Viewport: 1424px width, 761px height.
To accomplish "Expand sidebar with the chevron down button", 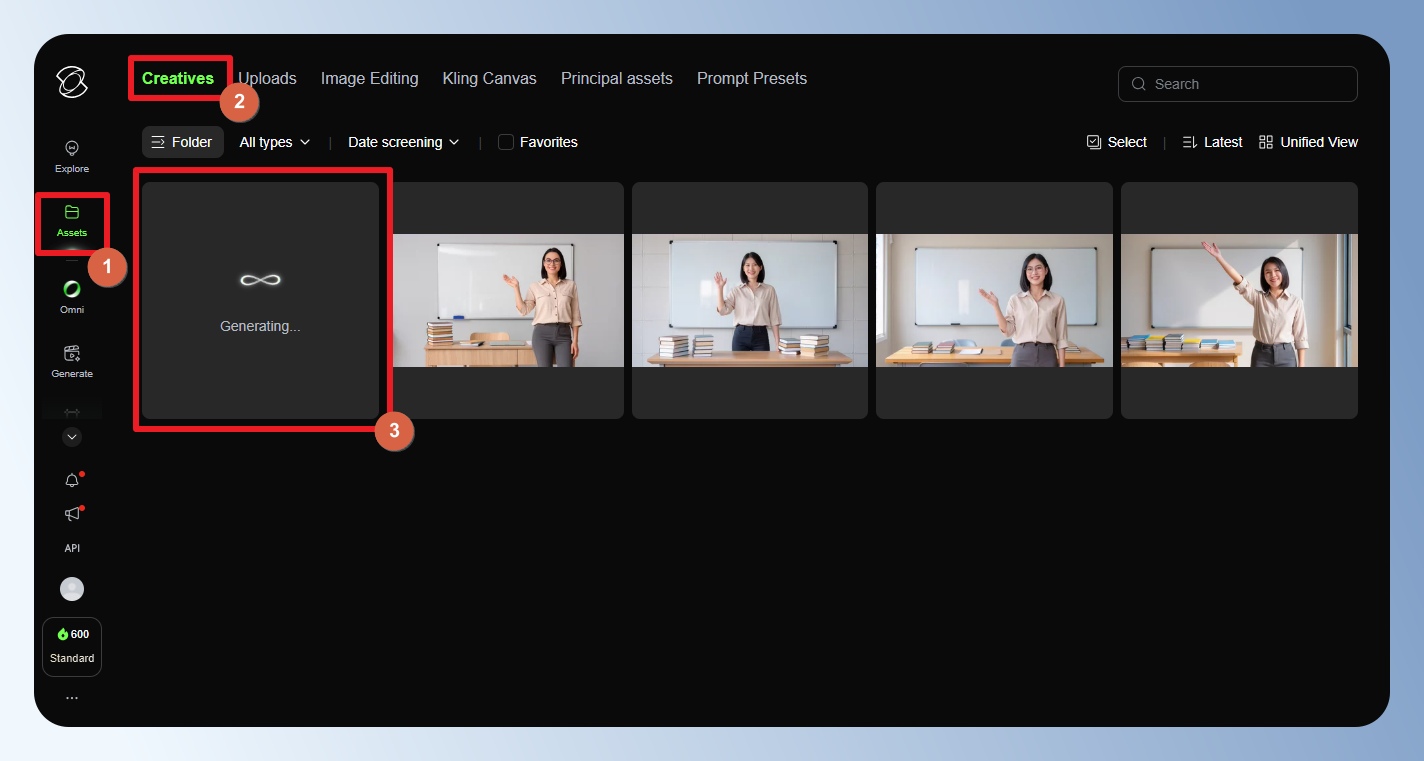I will click(72, 436).
